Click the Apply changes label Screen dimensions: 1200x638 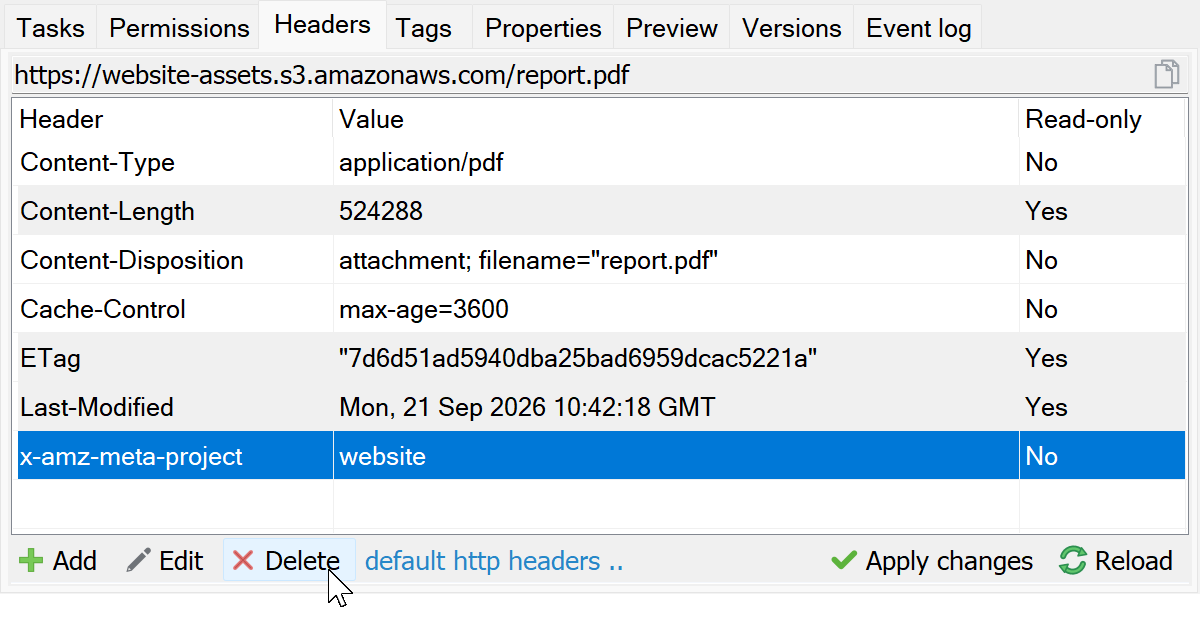pyautogui.click(x=949, y=562)
